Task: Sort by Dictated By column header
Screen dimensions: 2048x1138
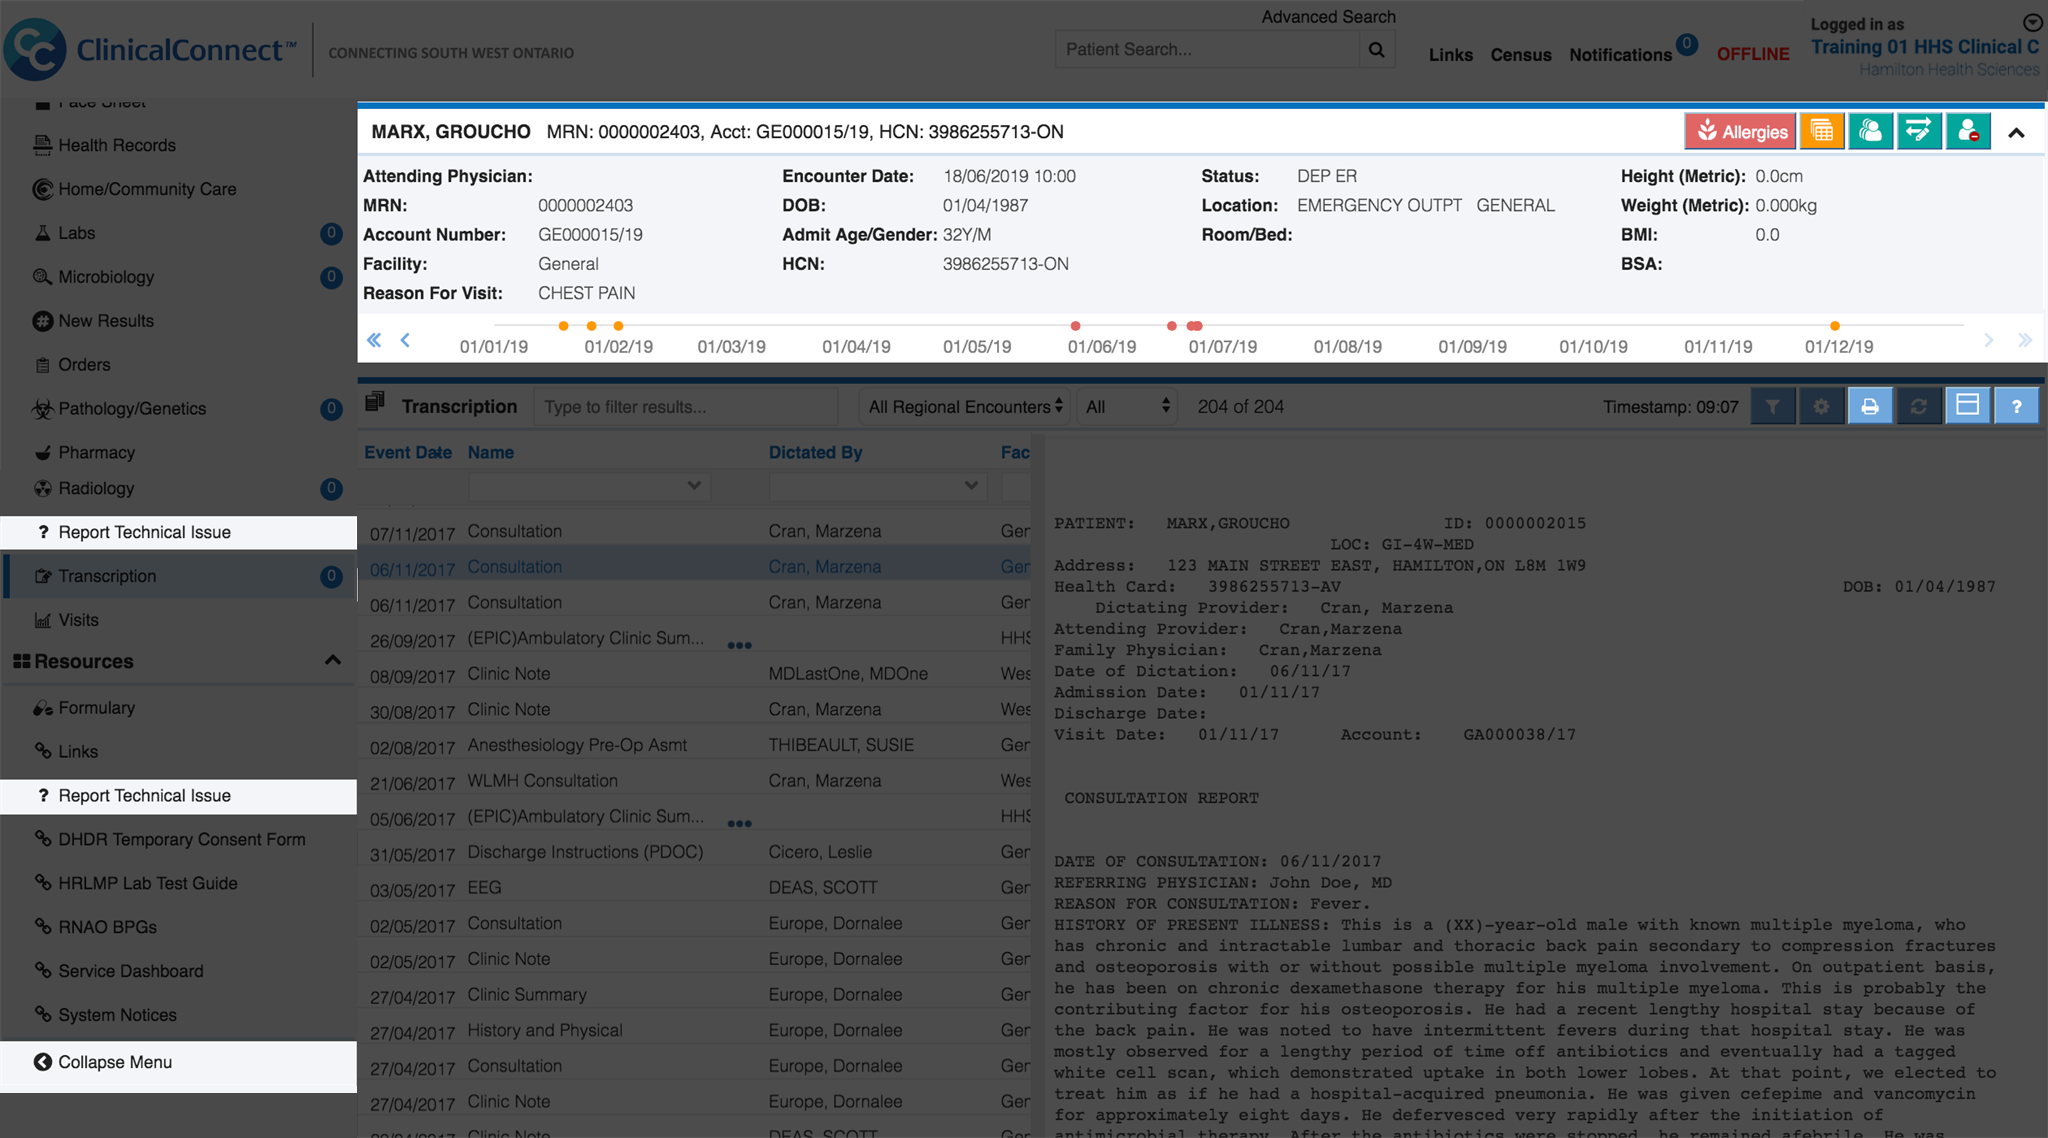Action: (x=815, y=452)
